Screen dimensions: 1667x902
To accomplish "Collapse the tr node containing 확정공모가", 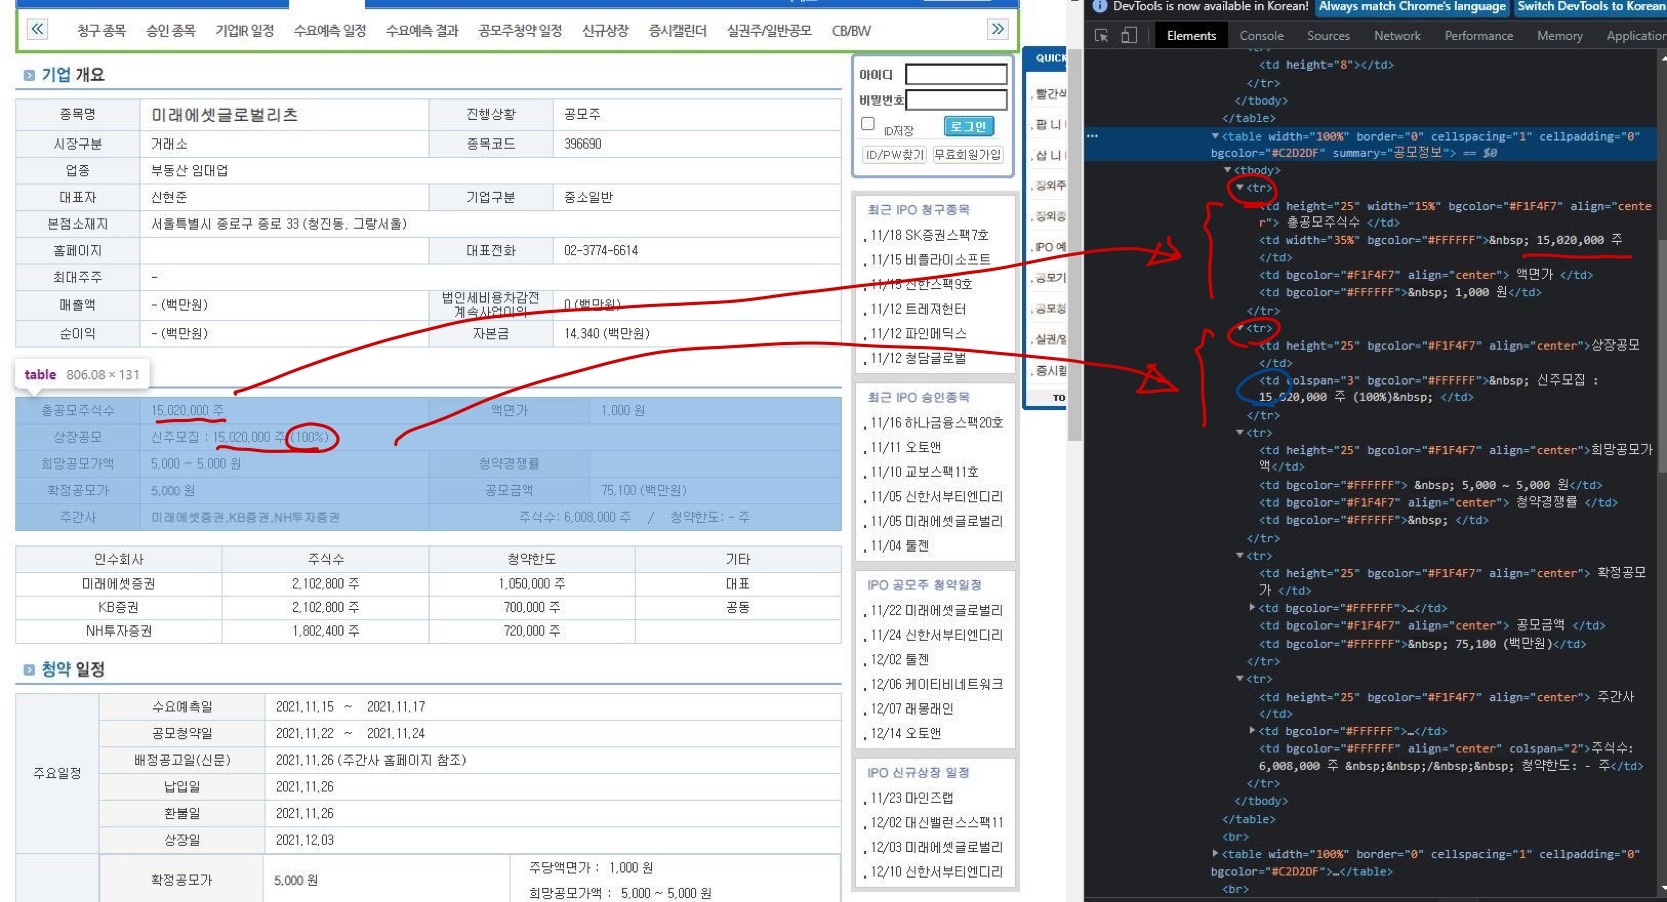I will (1240, 556).
